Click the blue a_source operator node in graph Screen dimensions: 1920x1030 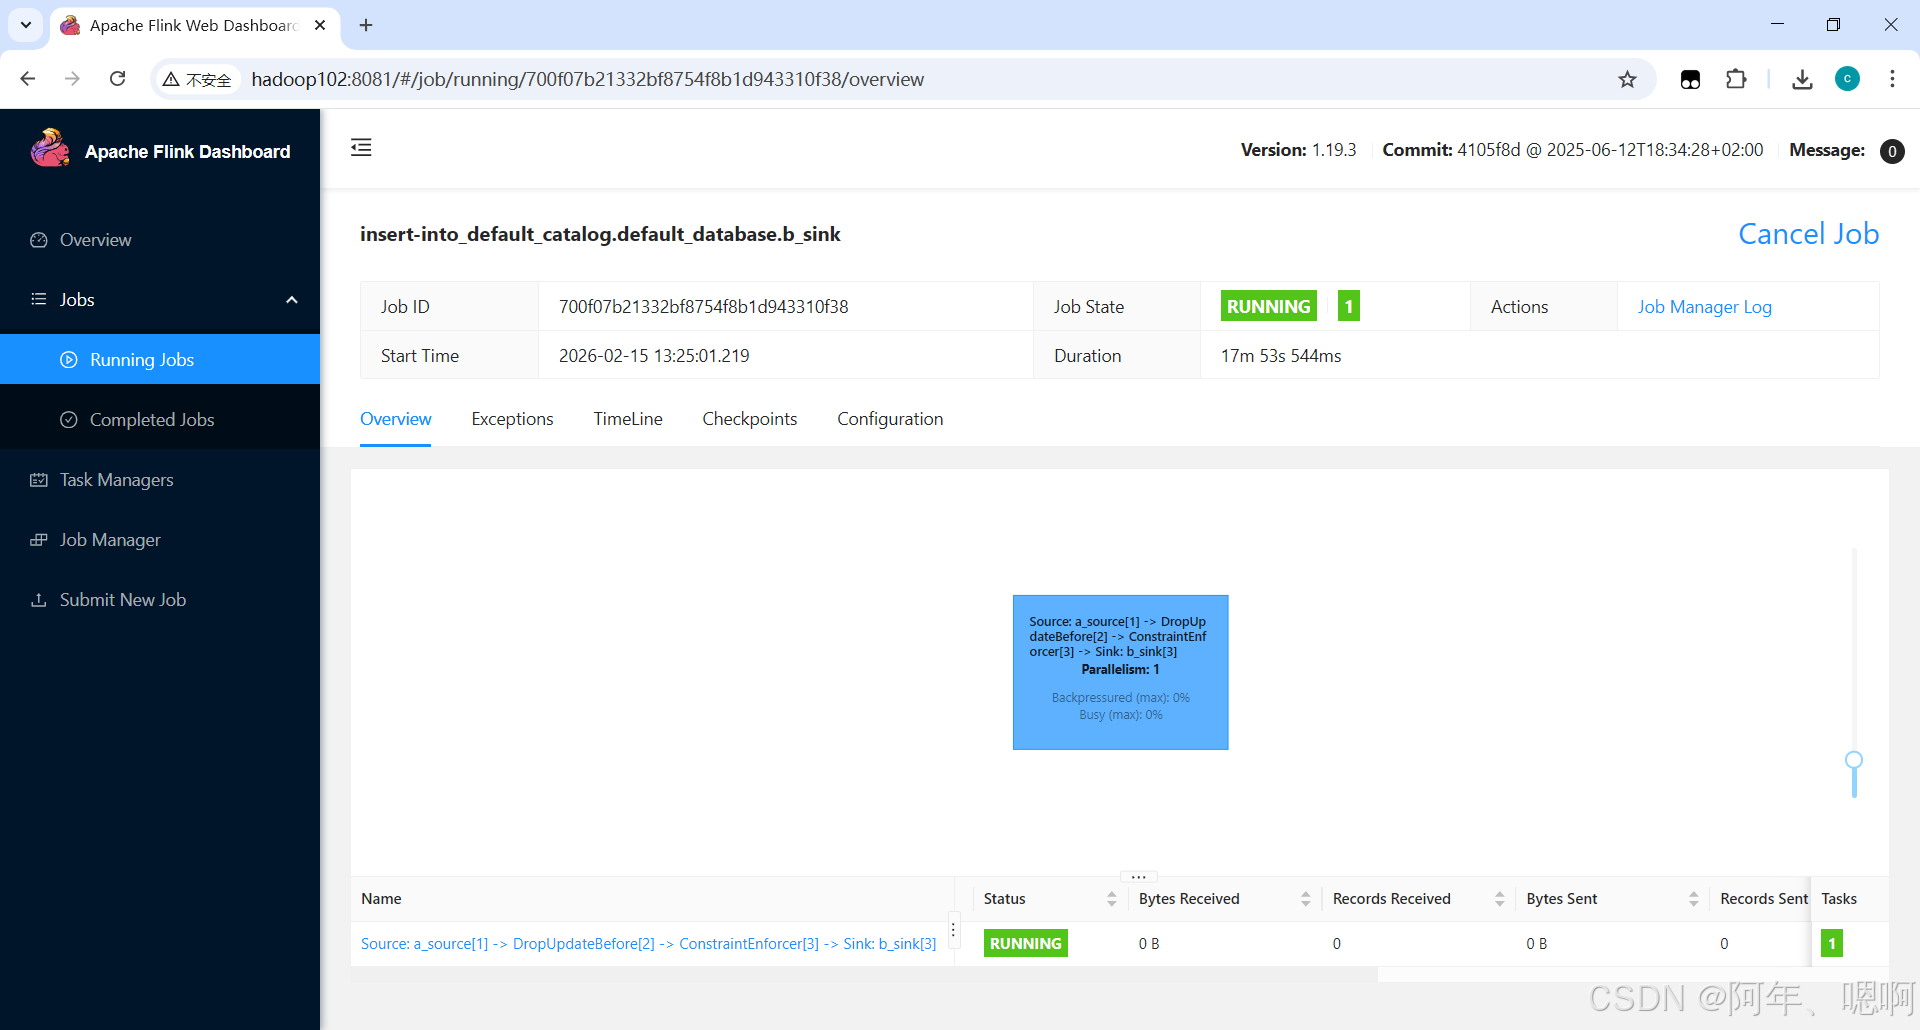click(1120, 672)
